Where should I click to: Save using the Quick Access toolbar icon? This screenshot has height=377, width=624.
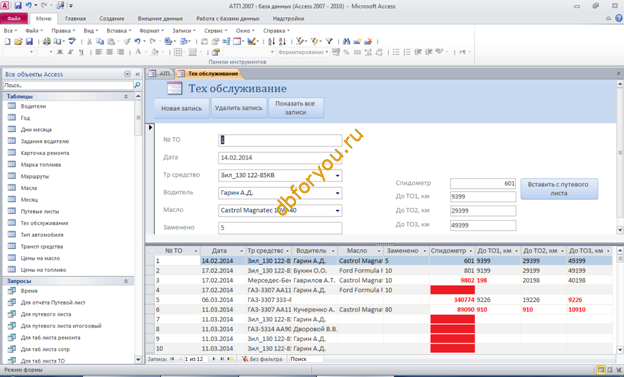pos(18,6)
